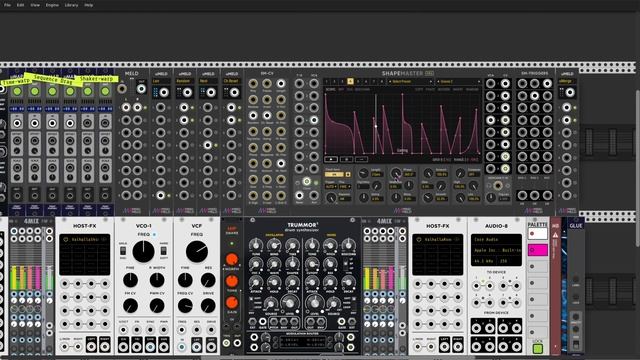Click right HOST-FX LEFT output jack

(444, 347)
